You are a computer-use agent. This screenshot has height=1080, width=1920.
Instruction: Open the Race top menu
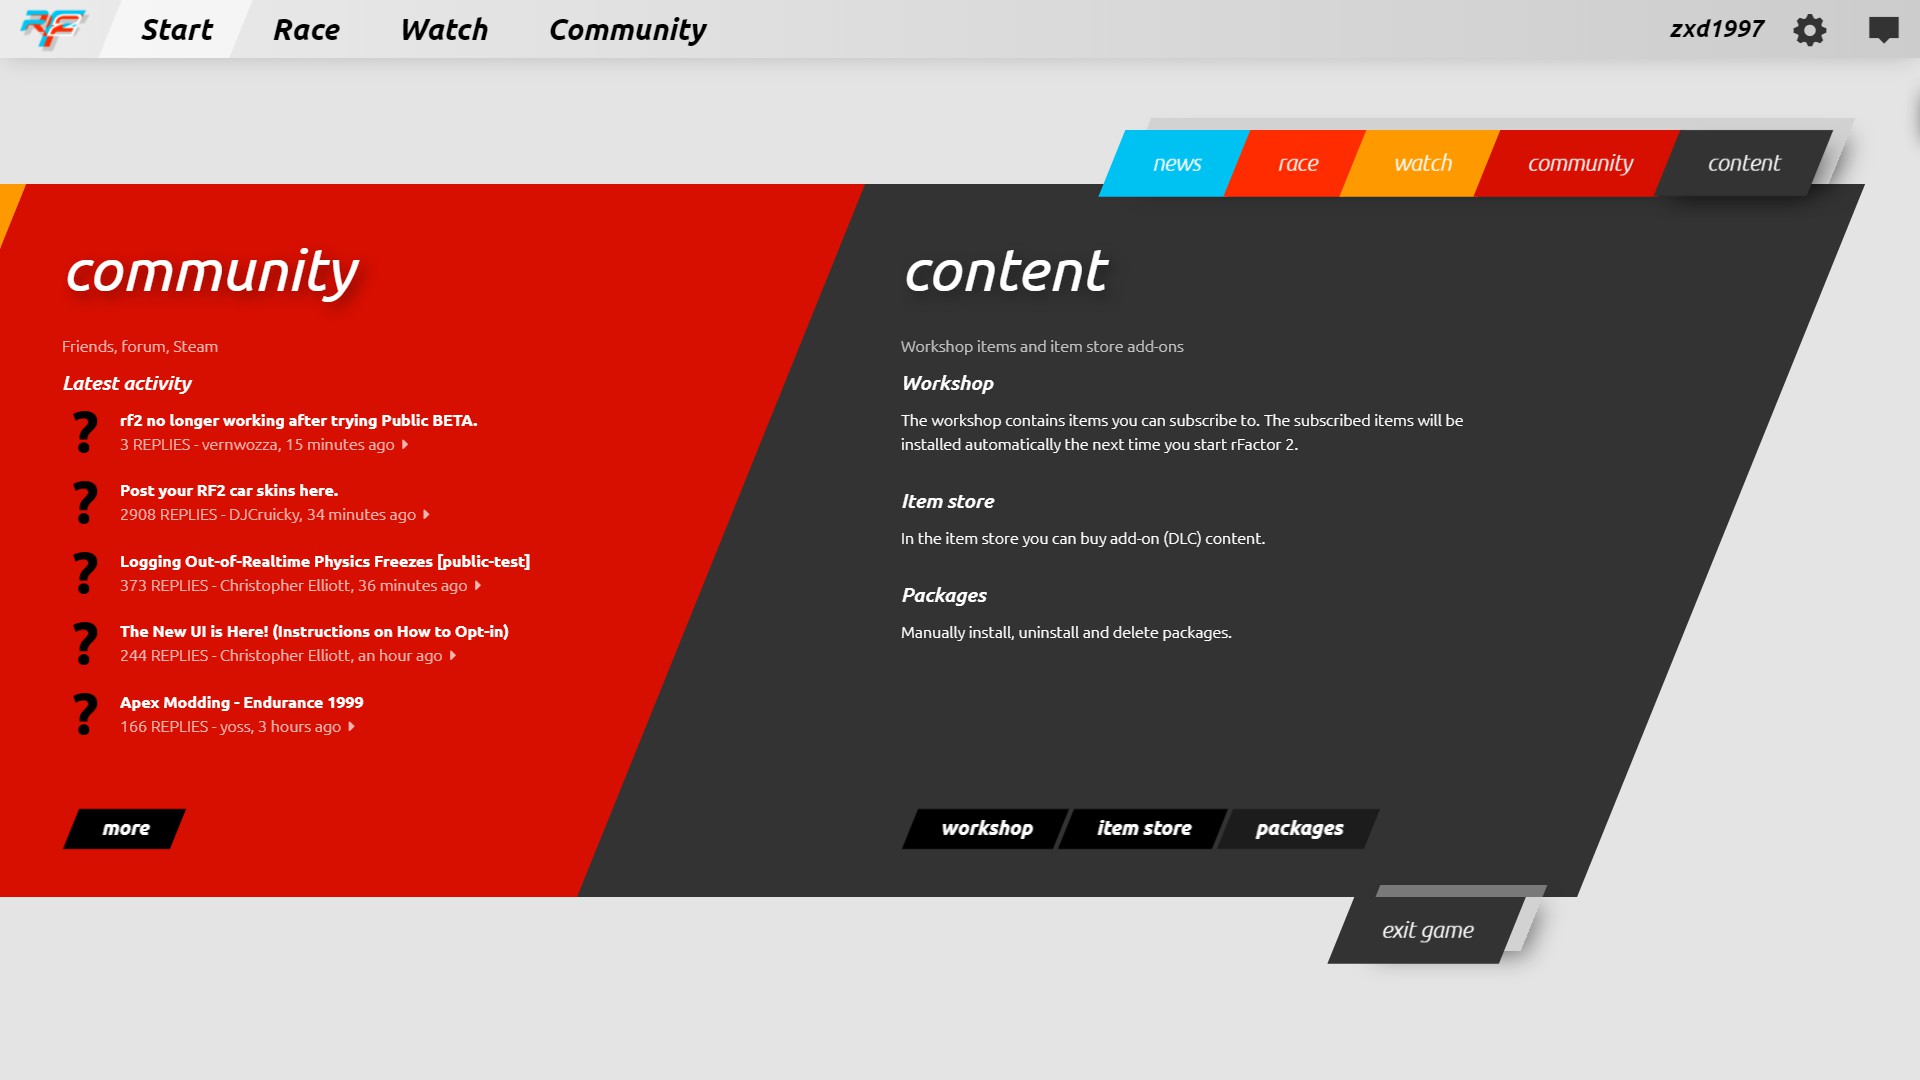[x=307, y=30]
